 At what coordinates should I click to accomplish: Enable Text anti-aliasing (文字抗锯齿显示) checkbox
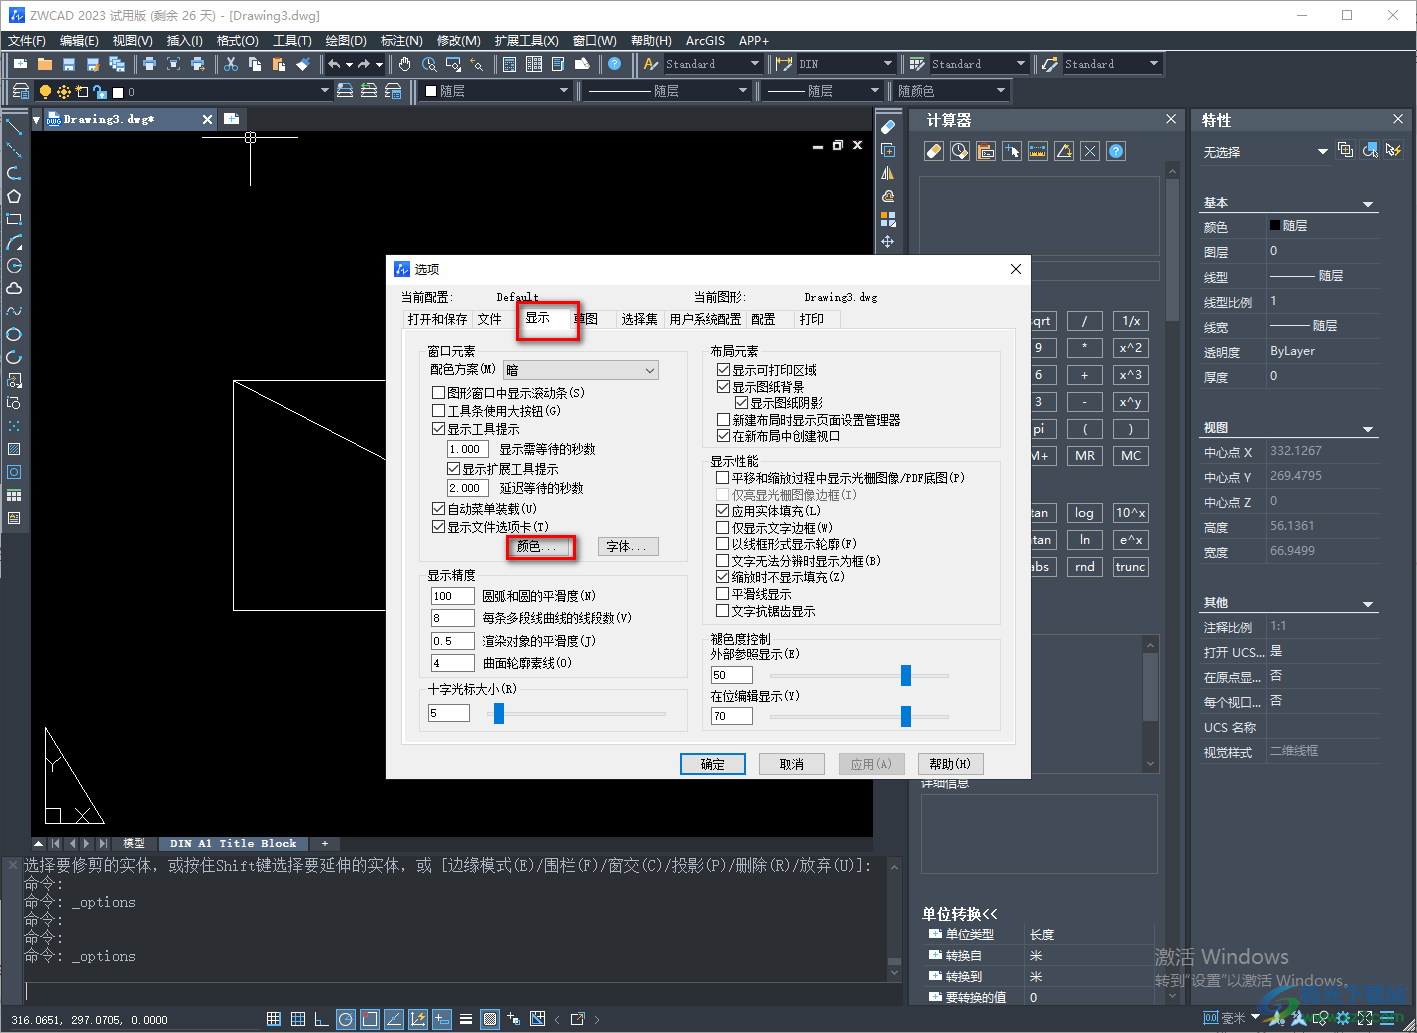coord(722,611)
